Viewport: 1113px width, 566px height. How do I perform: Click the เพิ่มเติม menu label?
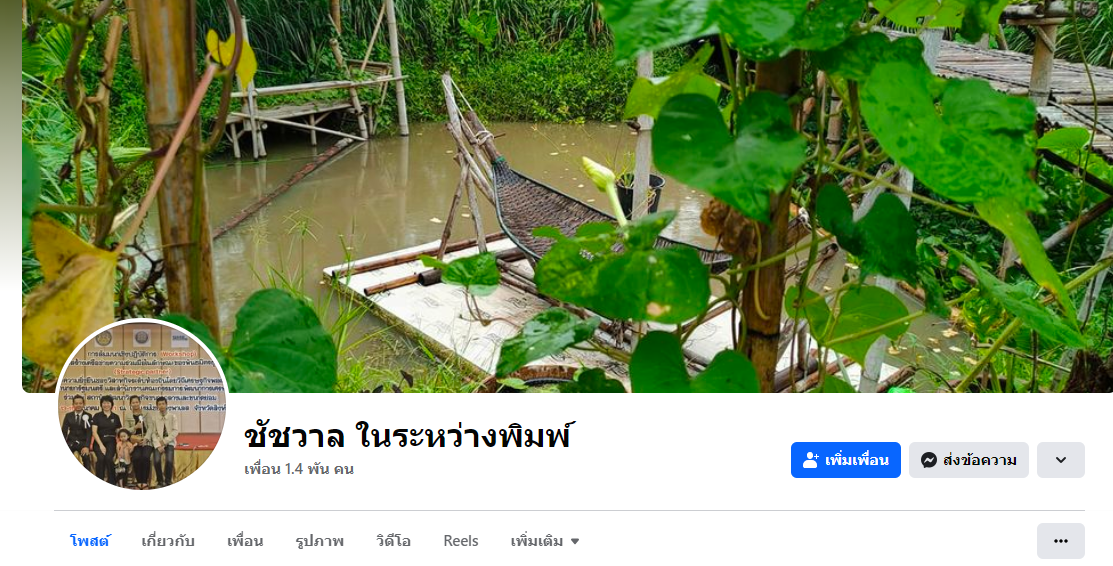coord(537,541)
